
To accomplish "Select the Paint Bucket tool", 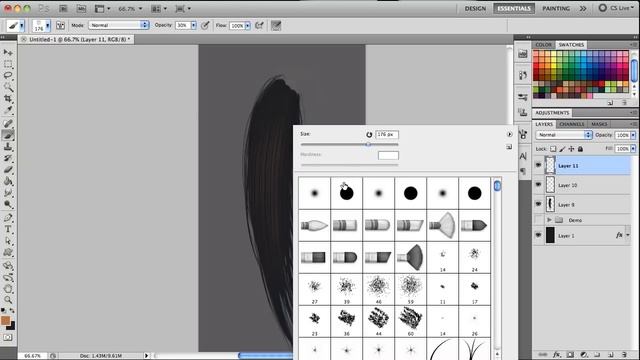I will [x=8, y=181].
